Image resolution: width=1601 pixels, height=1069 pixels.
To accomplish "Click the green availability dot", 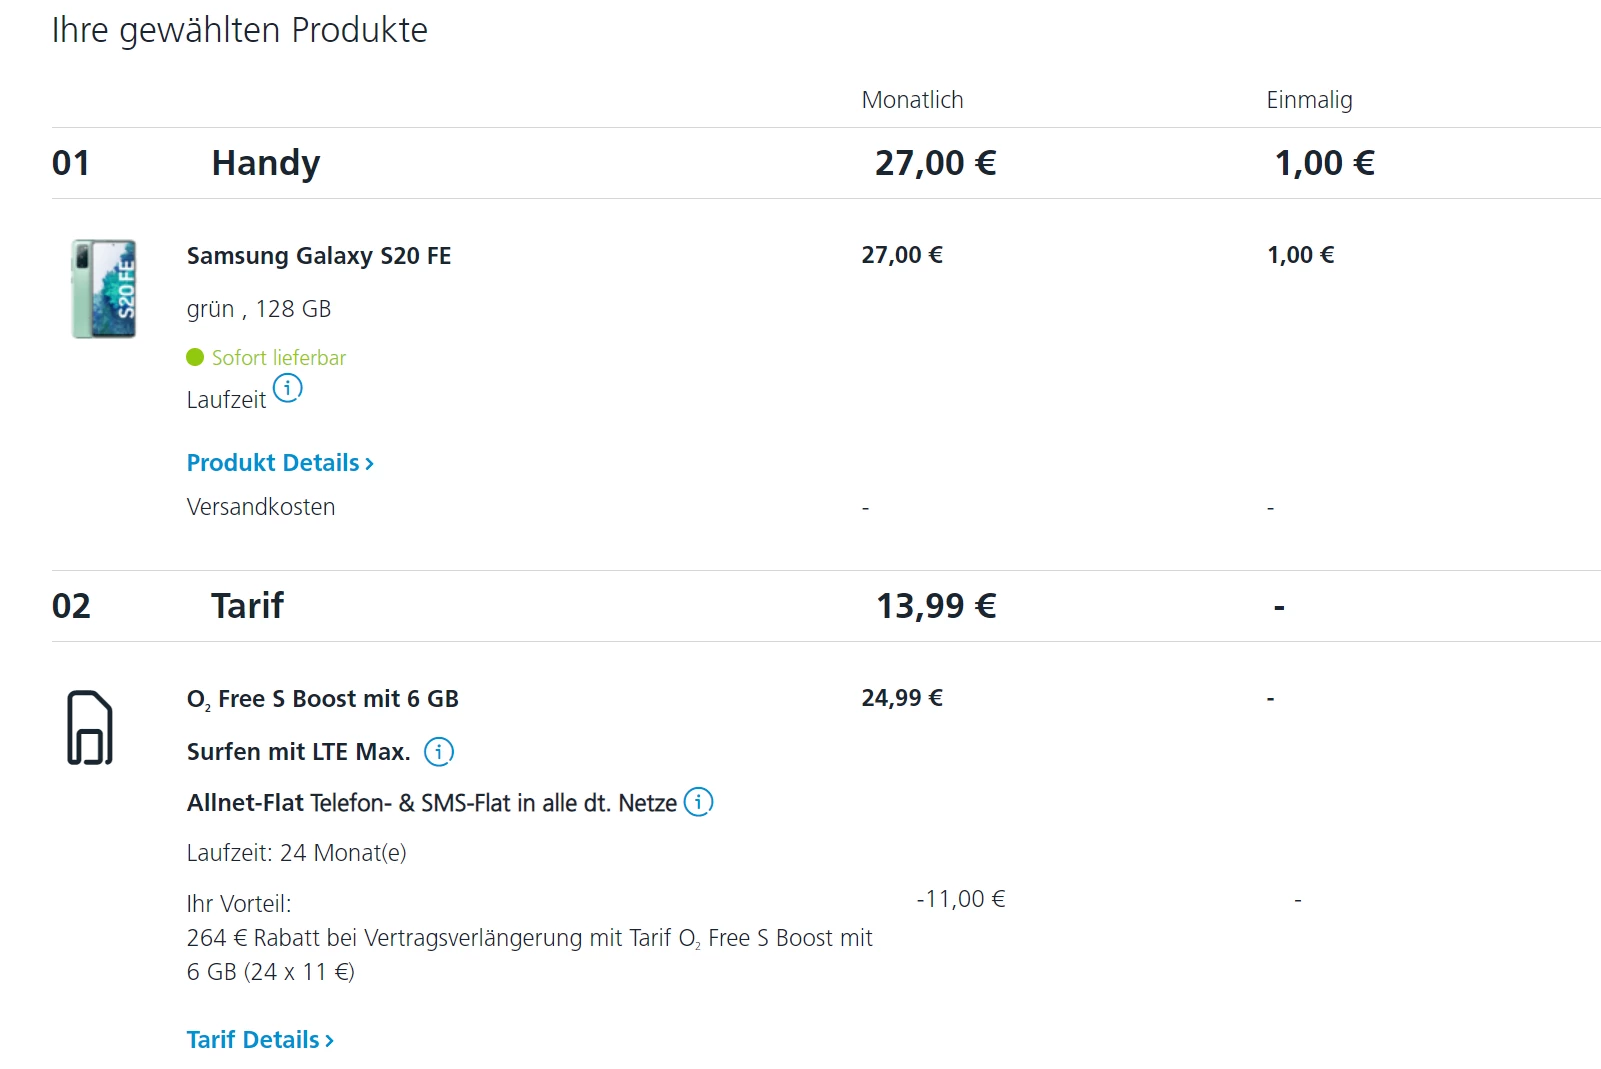I will click(195, 357).
